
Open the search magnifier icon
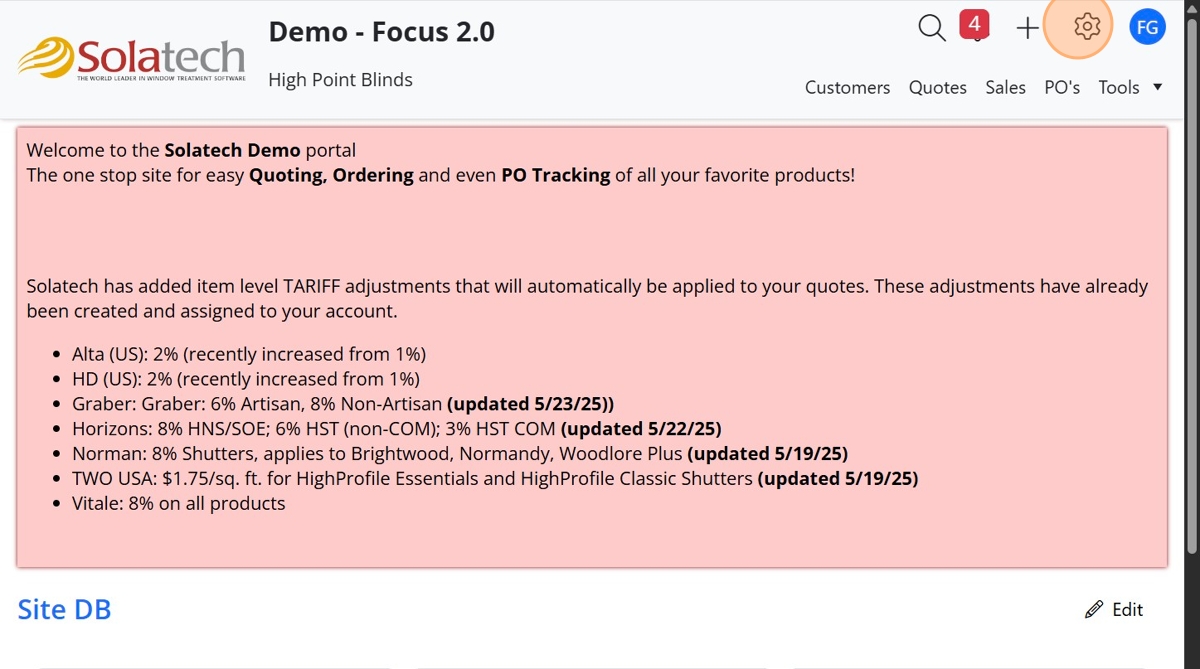click(931, 28)
